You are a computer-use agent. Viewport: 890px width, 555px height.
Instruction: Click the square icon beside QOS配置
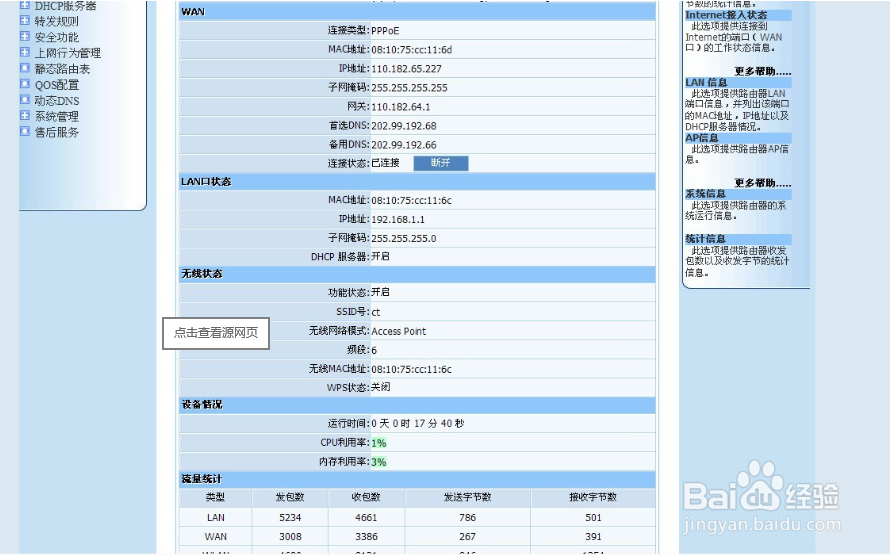click(24, 85)
